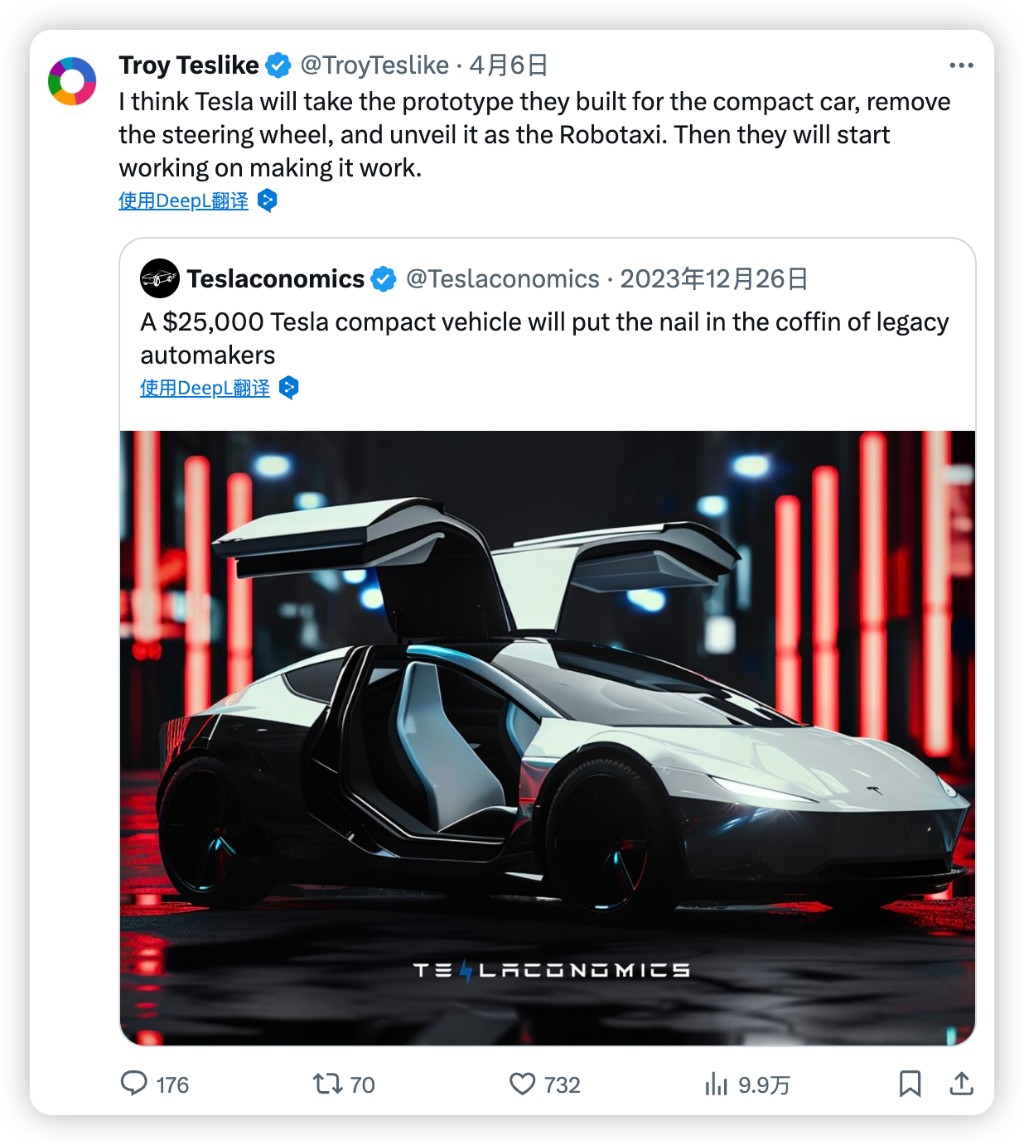Click Teslaconomics' blue verified badge

(x=384, y=279)
